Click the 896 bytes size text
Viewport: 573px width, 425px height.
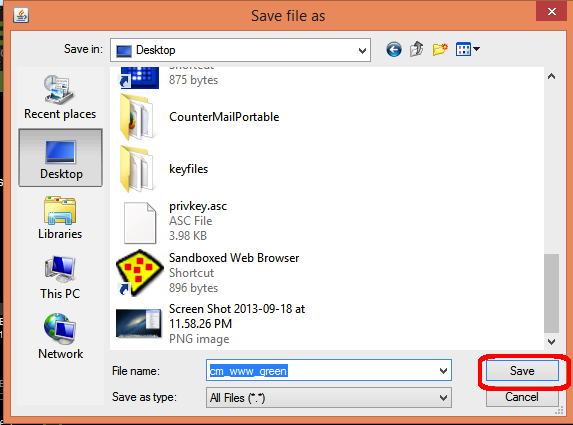tap(193, 288)
